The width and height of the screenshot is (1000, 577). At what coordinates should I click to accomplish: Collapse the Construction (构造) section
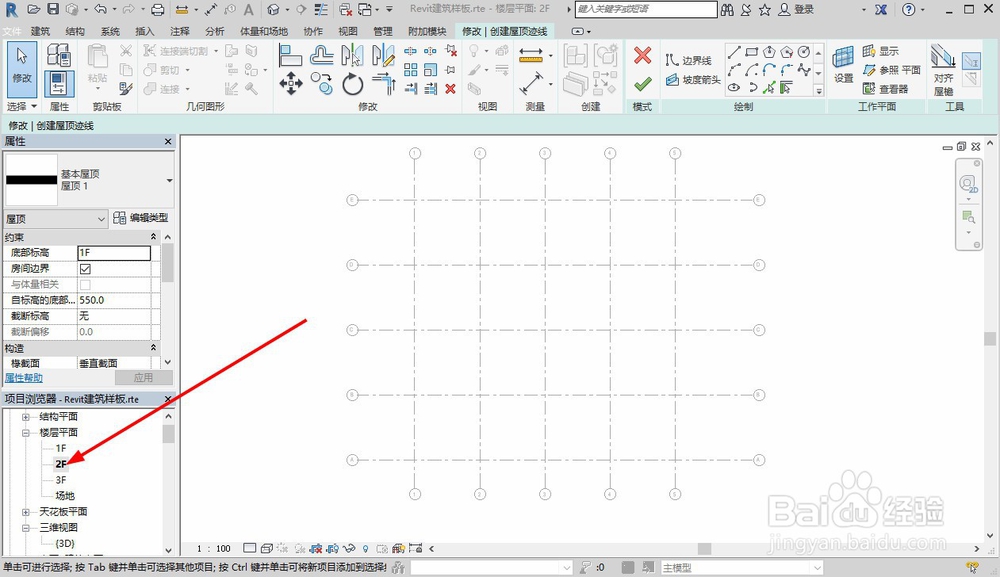(x=153, y=347)
